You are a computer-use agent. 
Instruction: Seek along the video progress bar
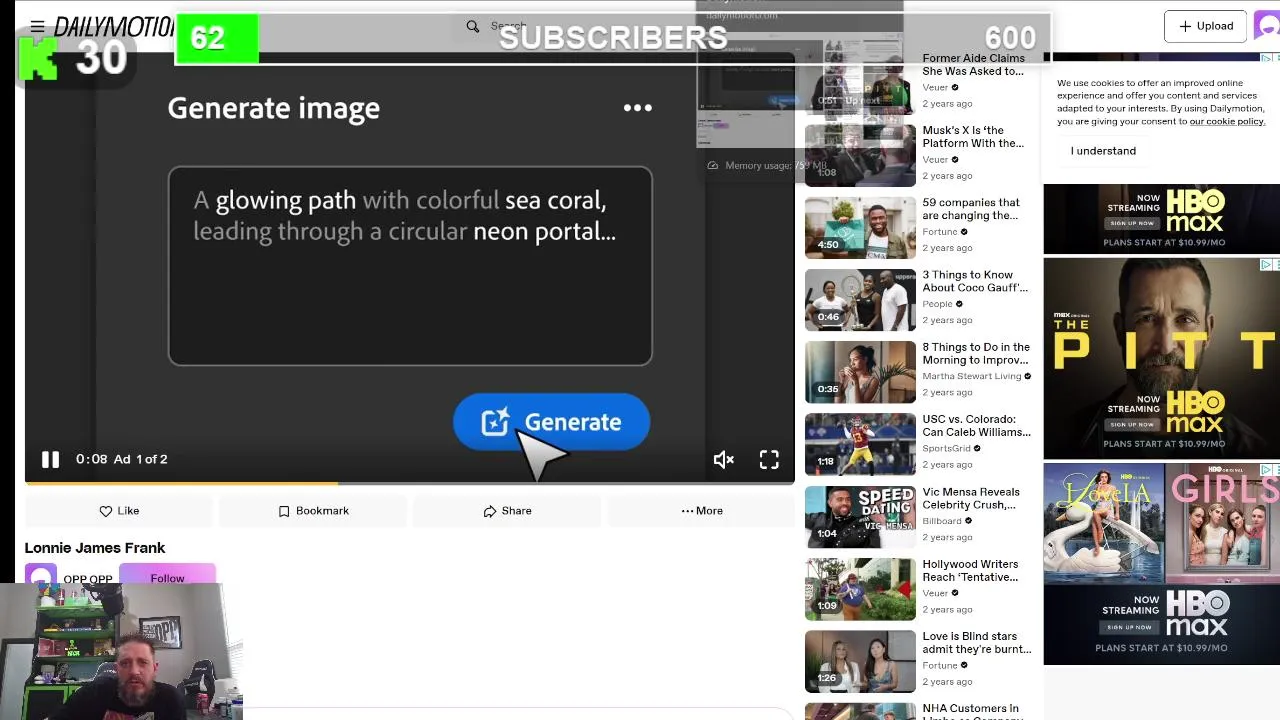click(410, 483)
